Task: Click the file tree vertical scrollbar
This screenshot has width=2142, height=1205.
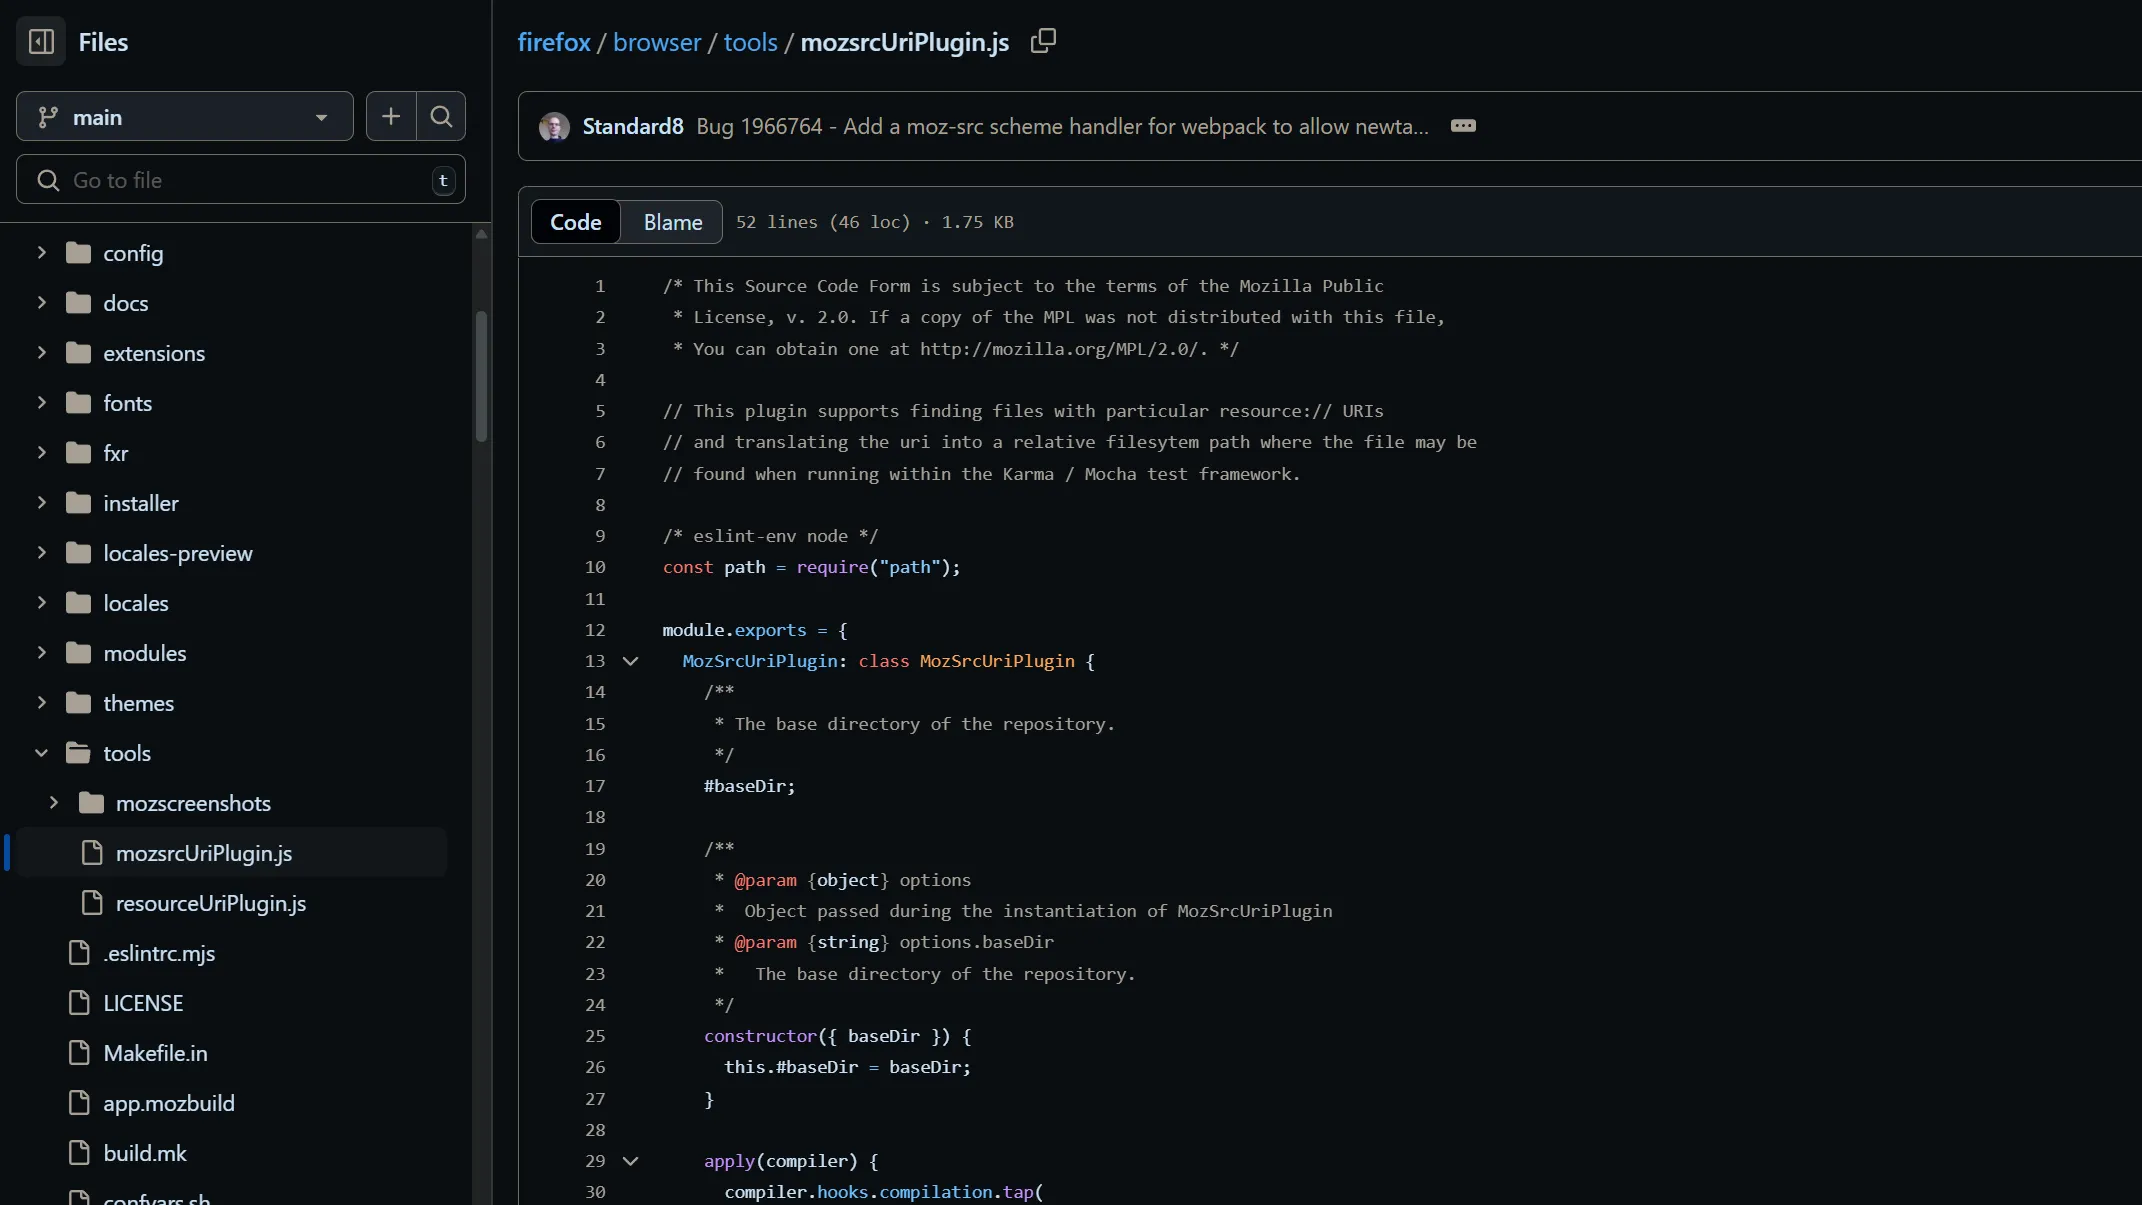Action: pyautogui.click(x=481, y=375)
